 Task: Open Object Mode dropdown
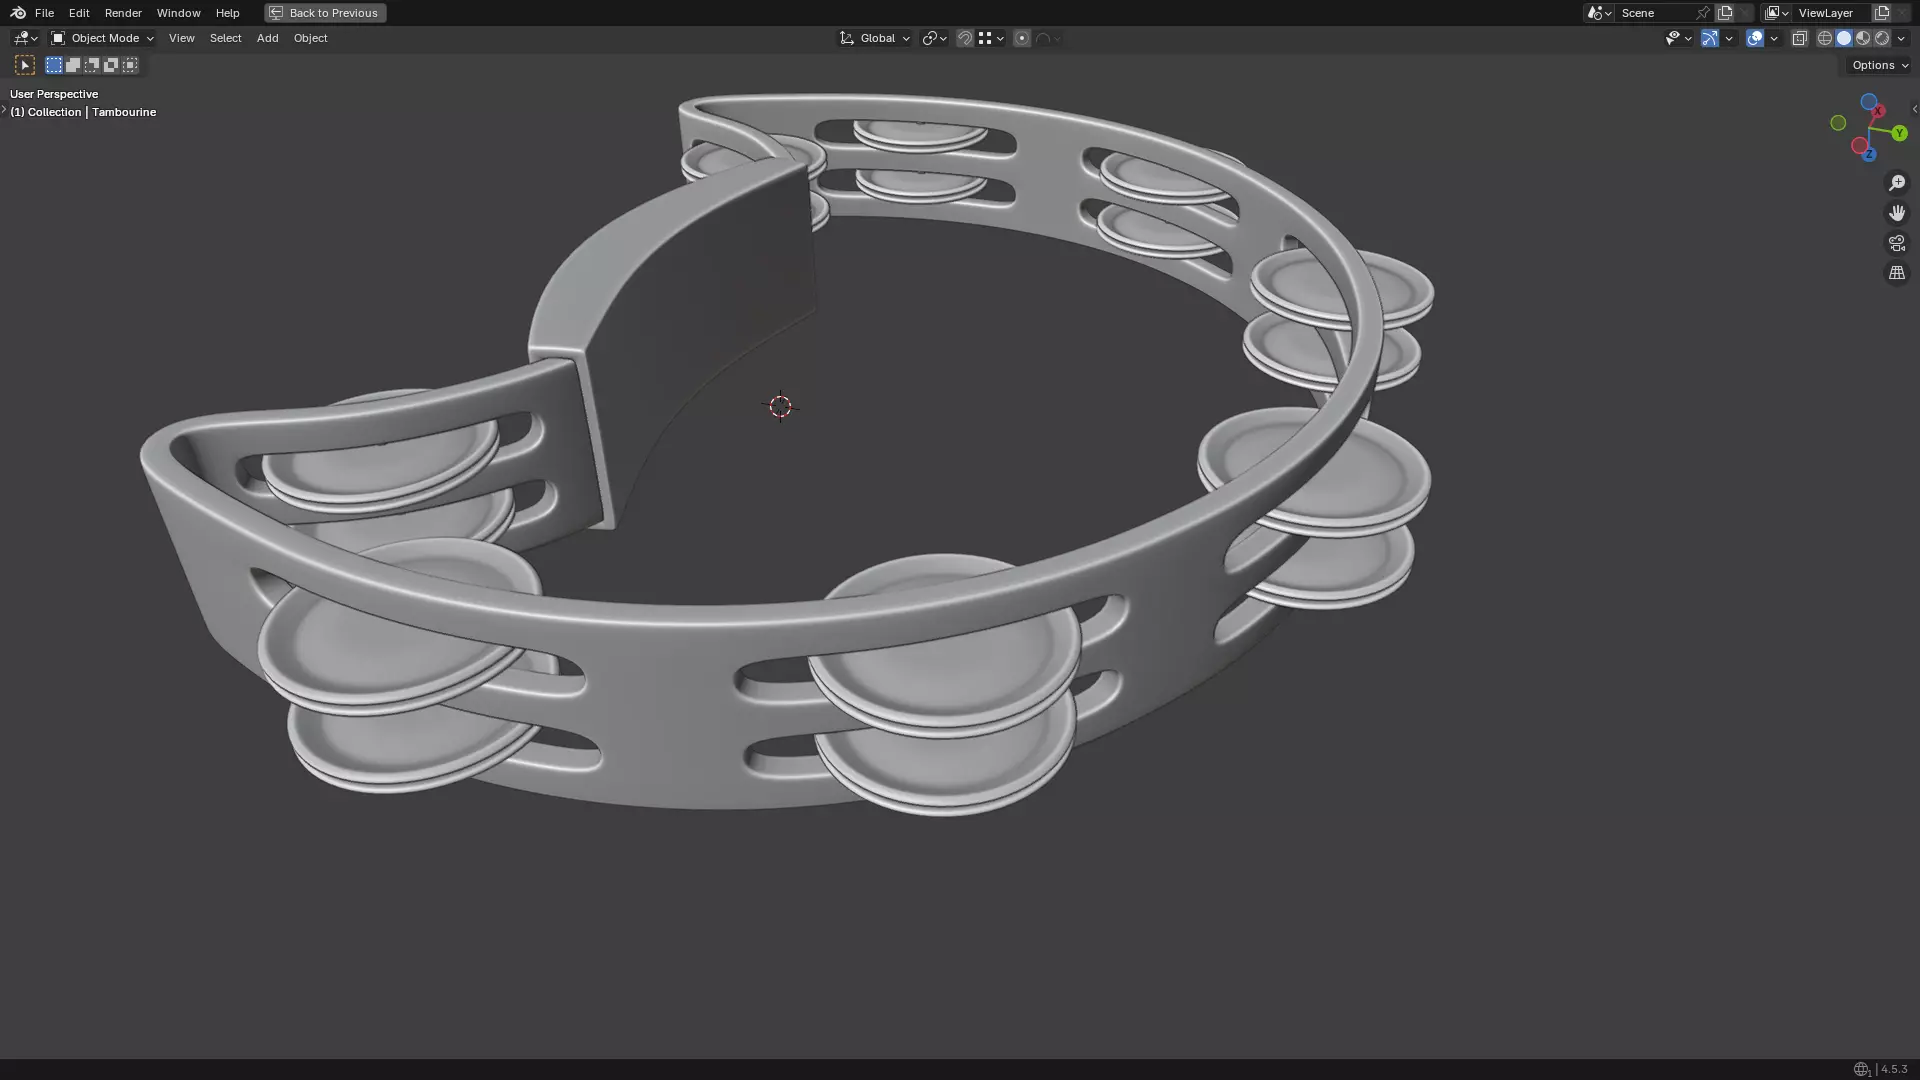point(103,38)
